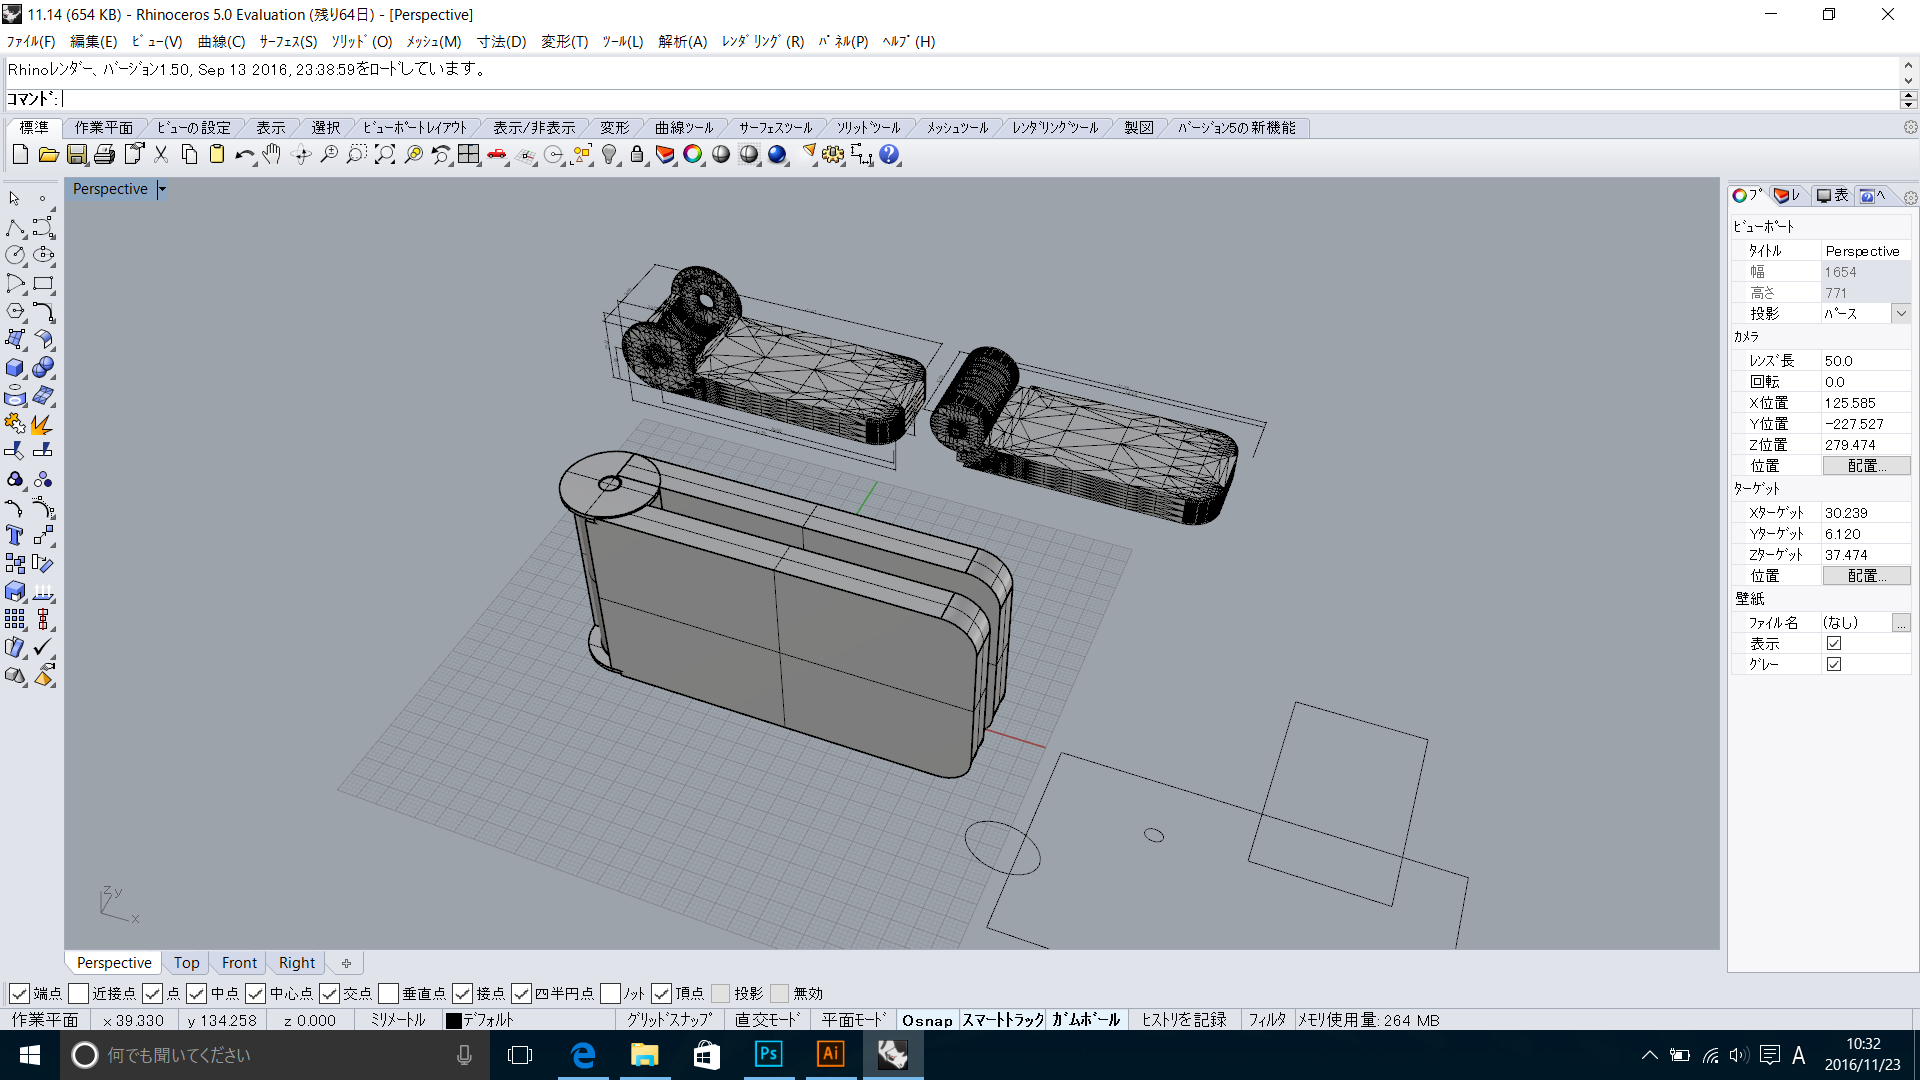Viewport: 1920px width, 1080px height.
Task: Click command history scroll up arrow
Action: [1908, 65]
